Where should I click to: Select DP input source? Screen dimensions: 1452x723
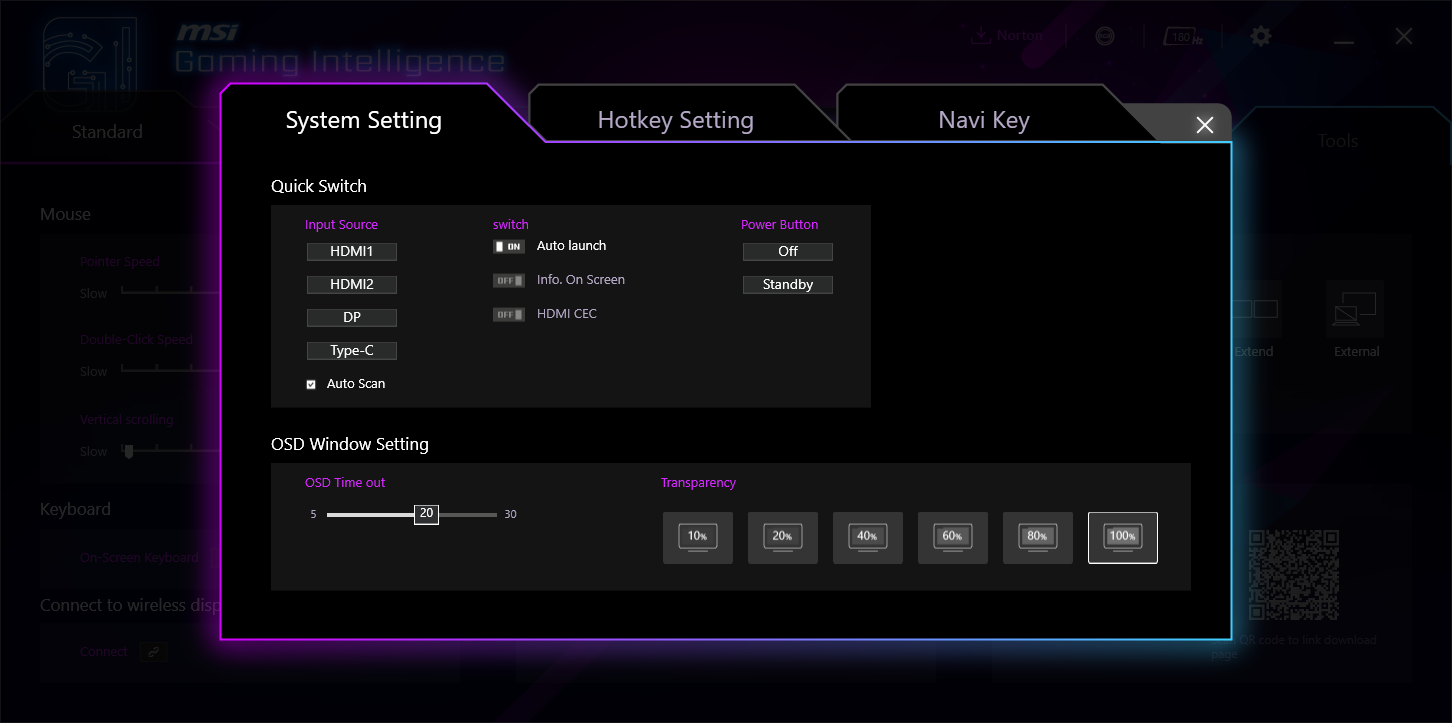(x=352, y=318)
